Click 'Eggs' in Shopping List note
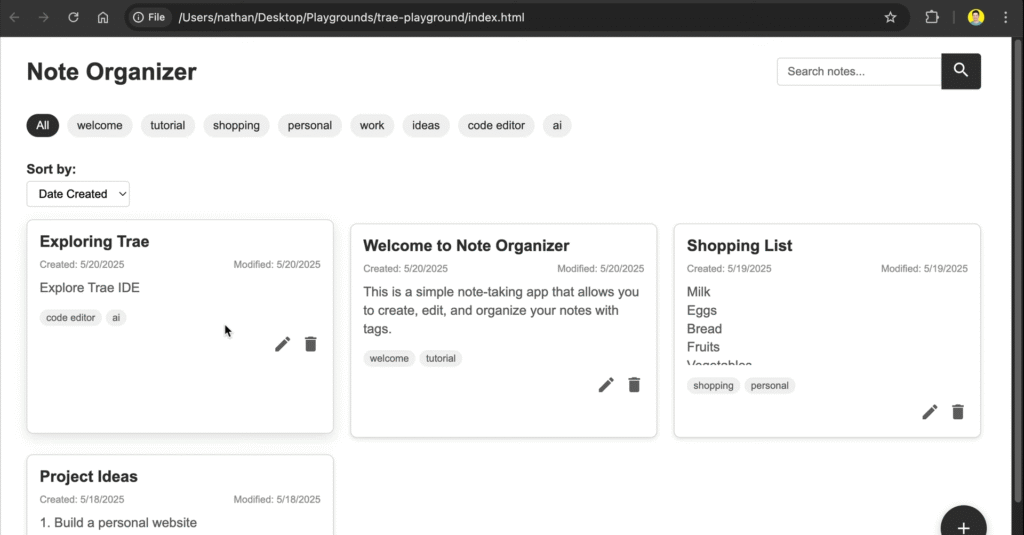 click(701, 310)
